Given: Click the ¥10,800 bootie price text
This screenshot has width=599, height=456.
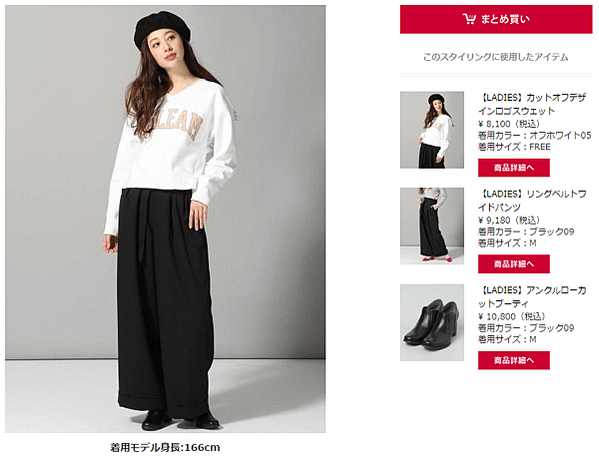Looking at the screenshot, I should point(512,317).
